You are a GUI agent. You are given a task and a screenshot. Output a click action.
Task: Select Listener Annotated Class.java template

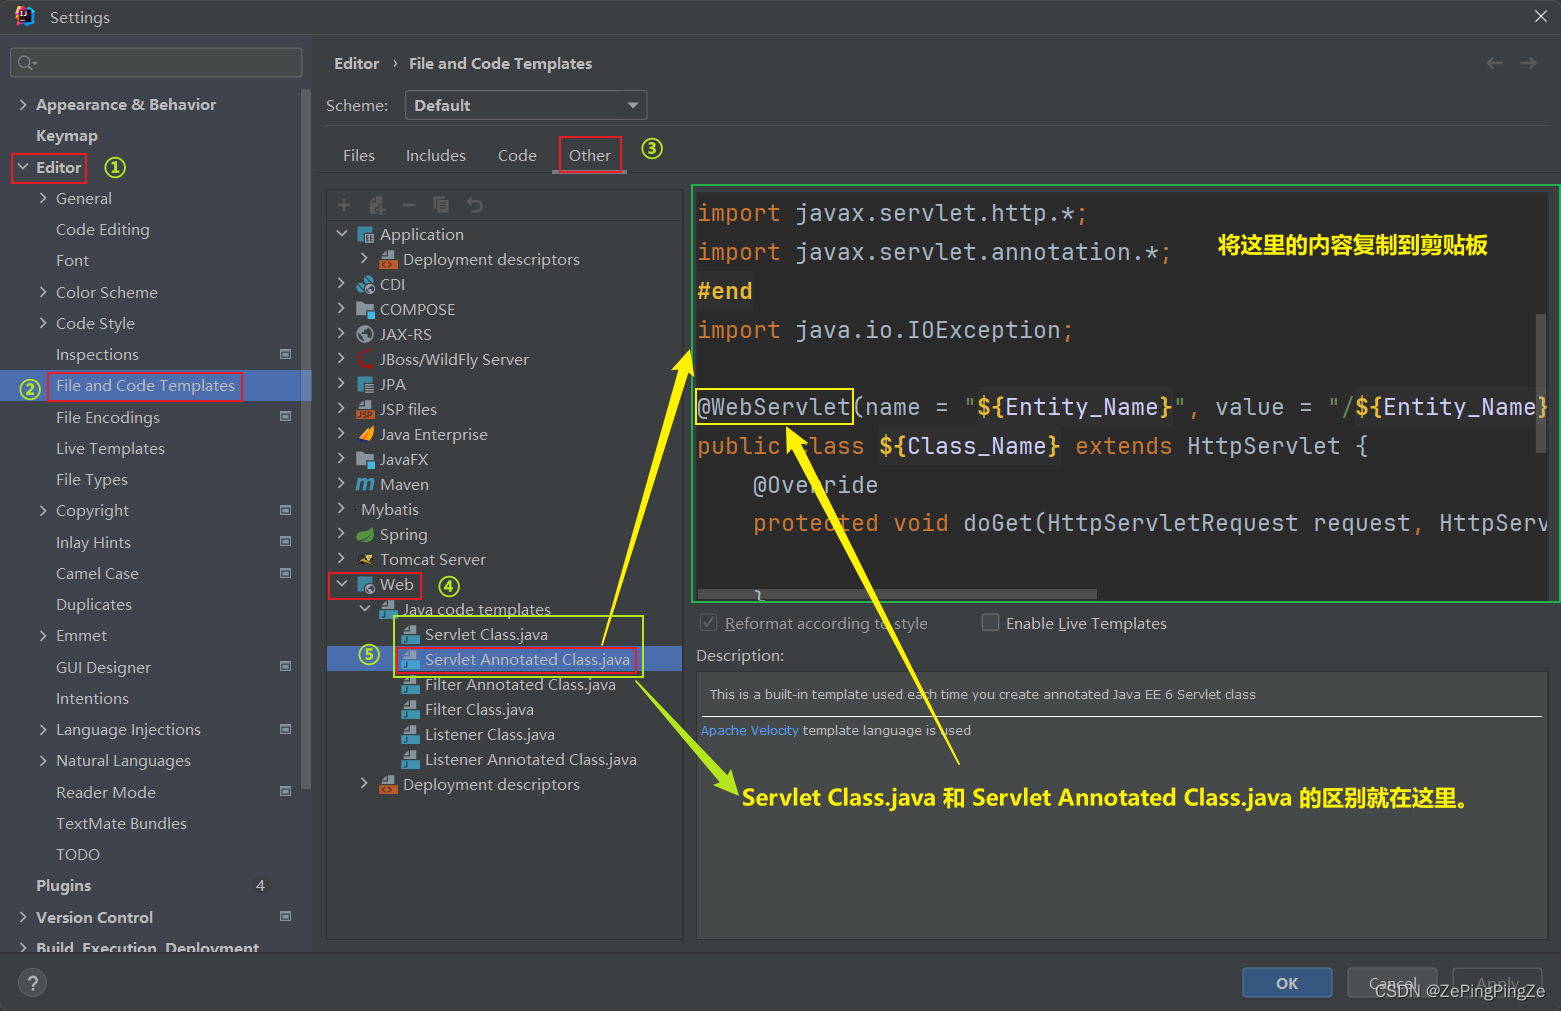click(531, 760)
